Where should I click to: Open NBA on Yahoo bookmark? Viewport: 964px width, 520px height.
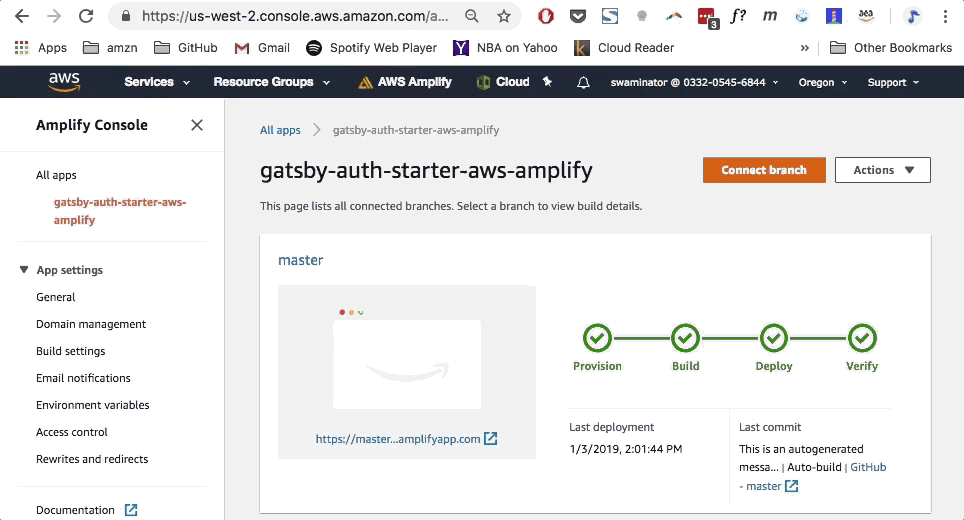point(505,47)
